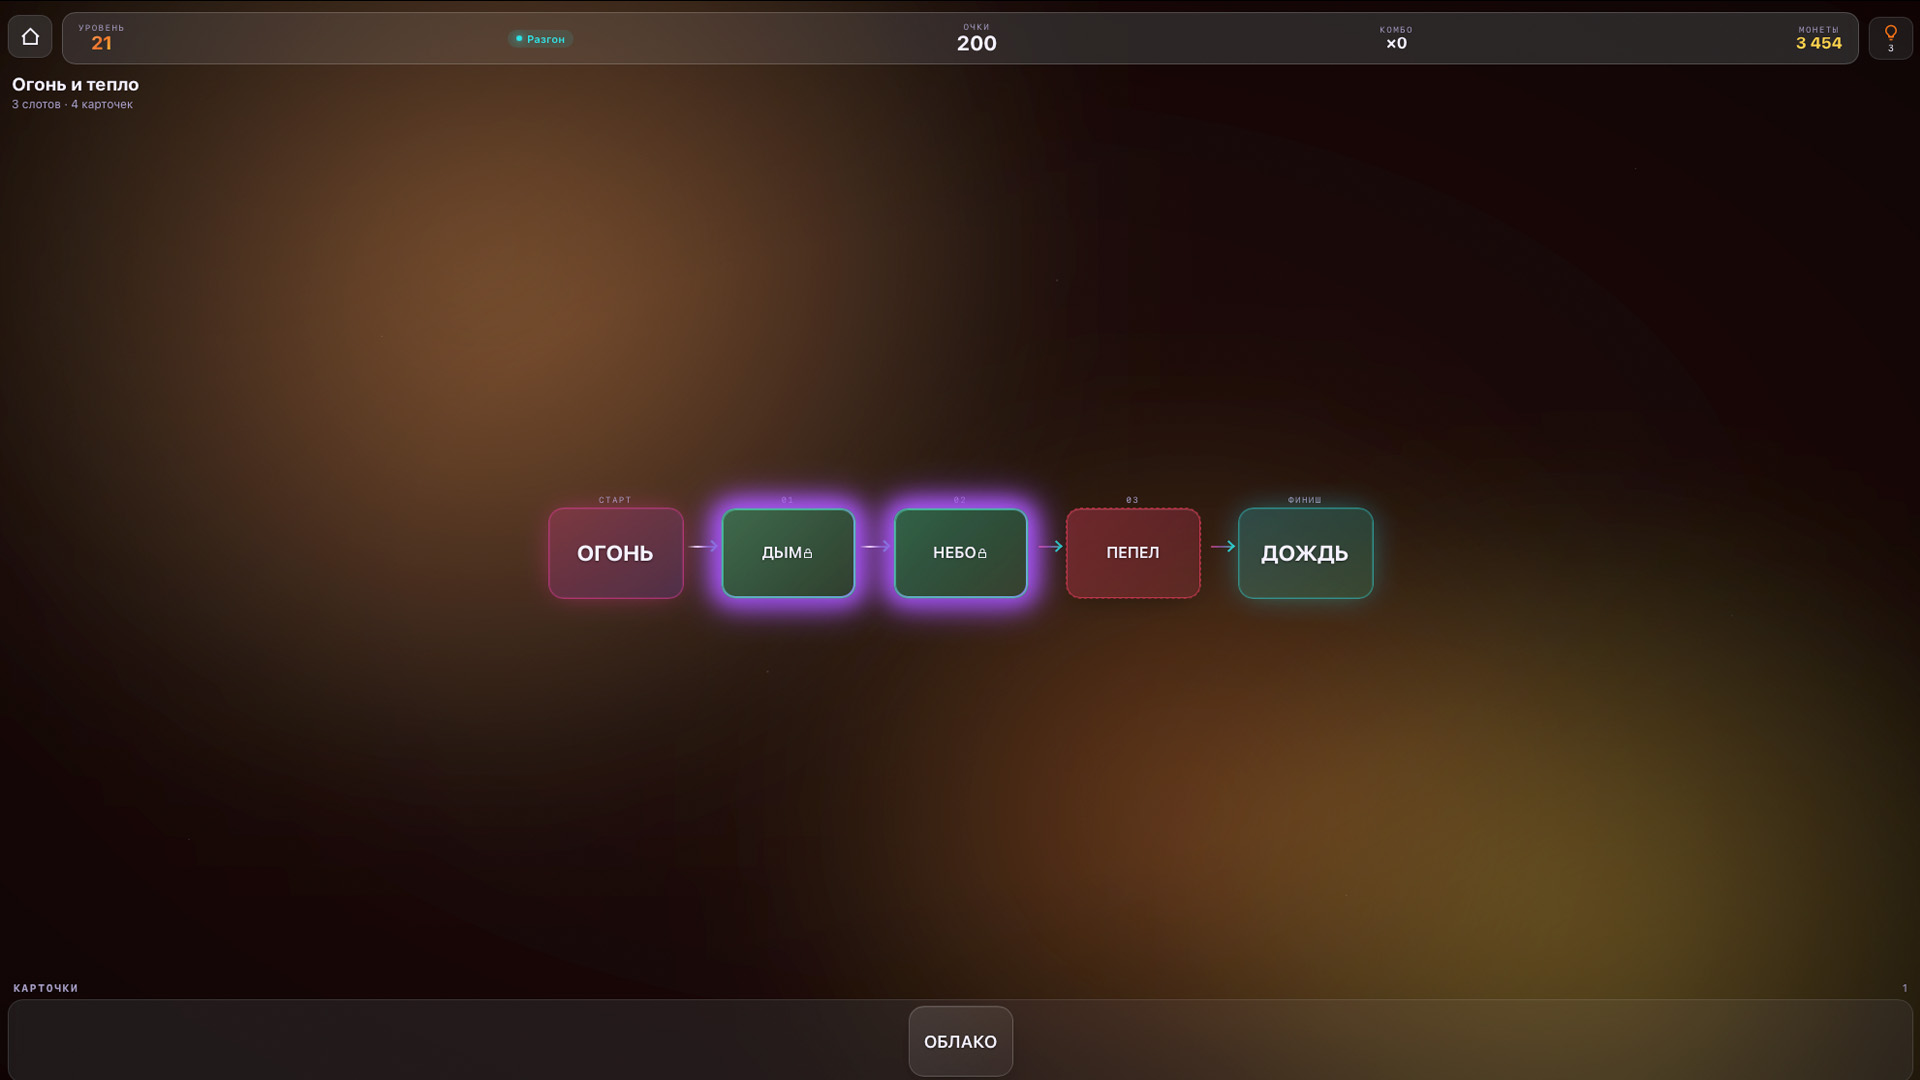Image resolution: width=1920 pixels, height=1080 pixels.
Task: Click the lock icon on НЕБО card
Action: point(982,553)
